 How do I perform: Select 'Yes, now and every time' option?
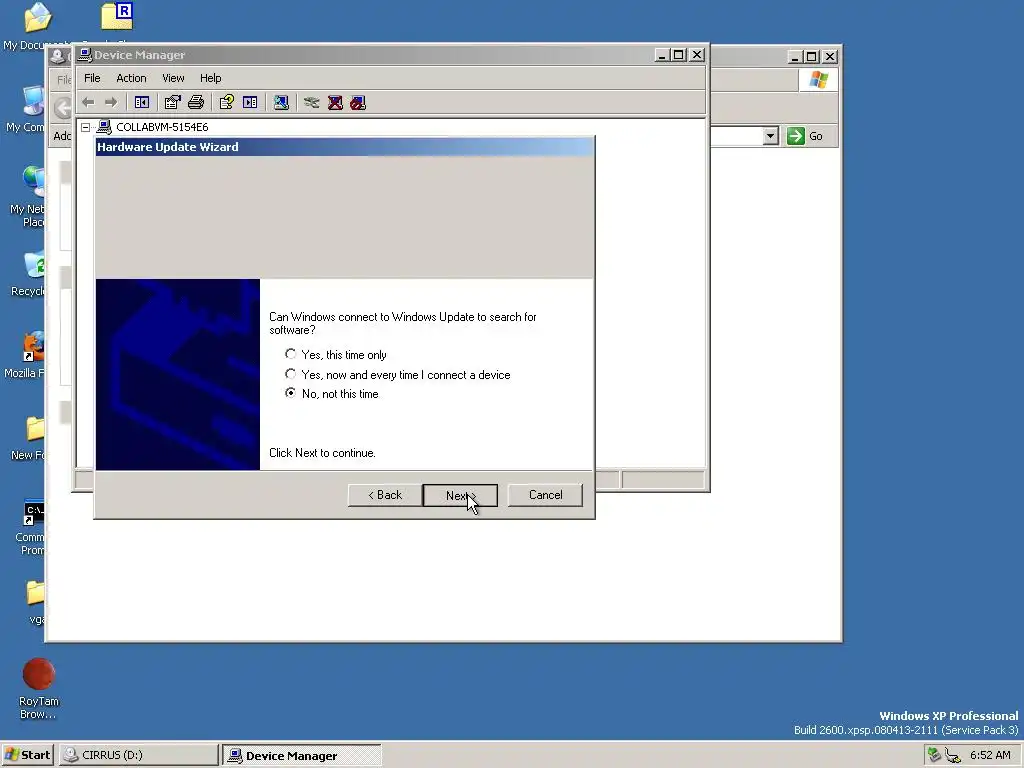[x=291, y=374]
